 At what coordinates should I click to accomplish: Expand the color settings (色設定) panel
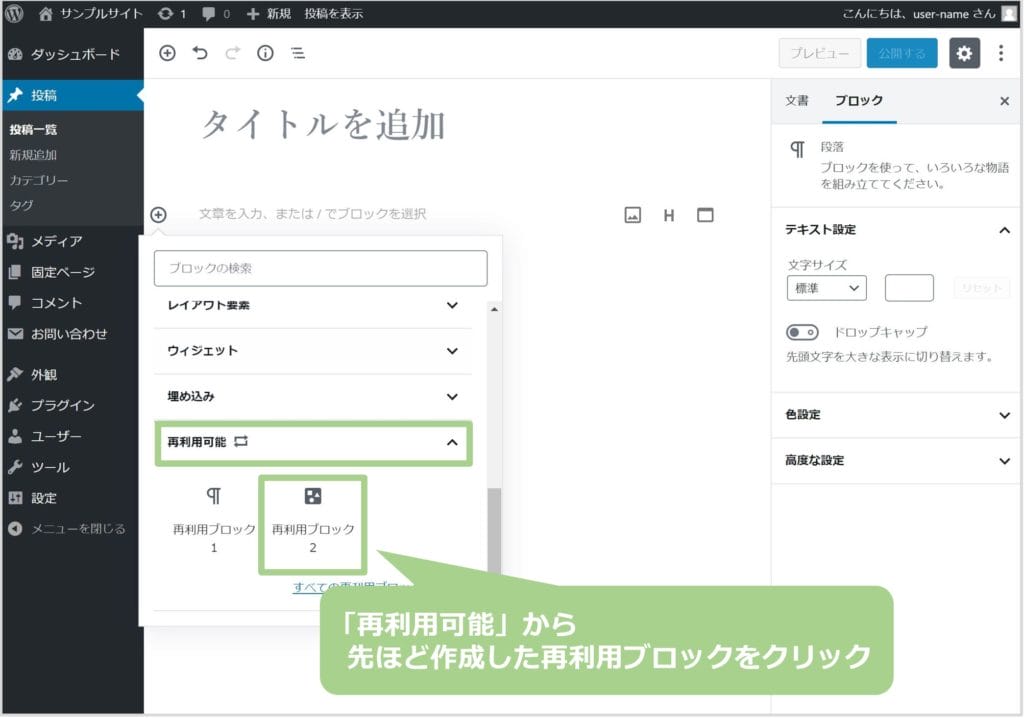pyautogui.click(x=896, y=415)
